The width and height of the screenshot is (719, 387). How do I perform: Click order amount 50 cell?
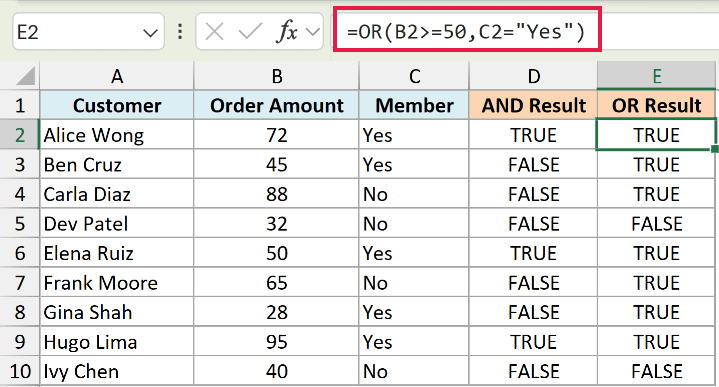pyautogui.click(x=277, y=253)
